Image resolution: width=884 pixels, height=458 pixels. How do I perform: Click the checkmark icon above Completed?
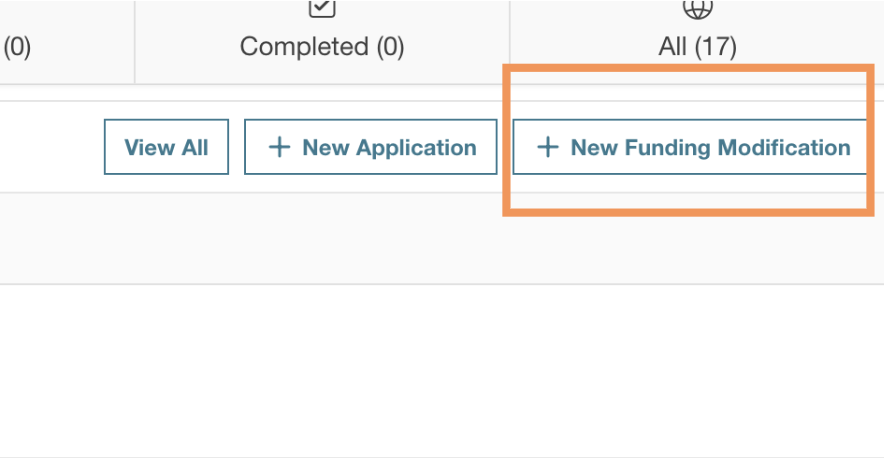click(322, 8)
